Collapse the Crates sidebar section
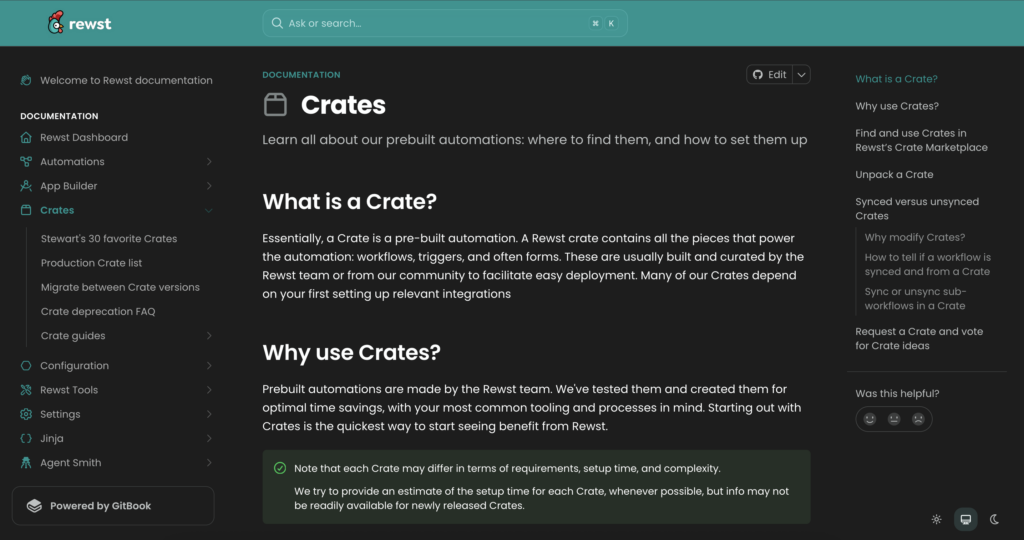1024x540 pixels. click(209, 210)
